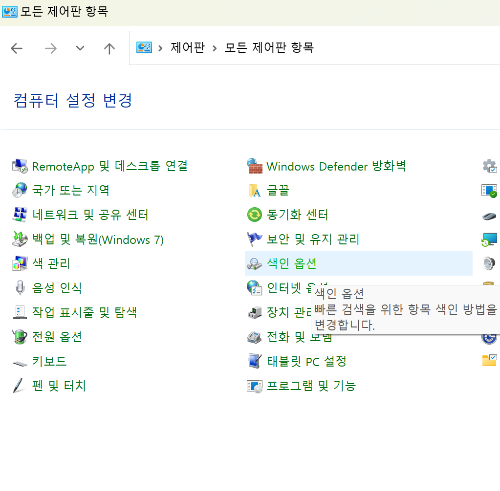Open the 키보드 settings link

coord(49,361)
